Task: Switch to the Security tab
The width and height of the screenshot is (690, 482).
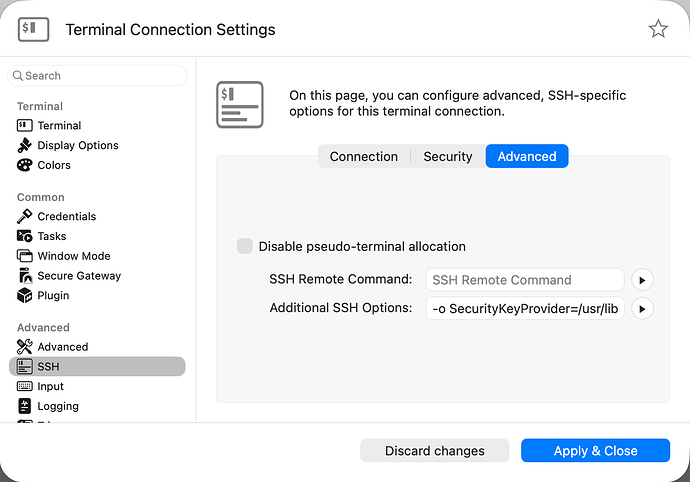Action: tap(447, 156)
